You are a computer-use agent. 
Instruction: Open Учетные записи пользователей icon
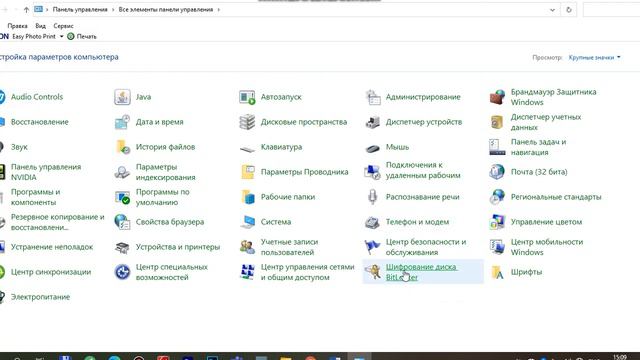pos(247,247)
